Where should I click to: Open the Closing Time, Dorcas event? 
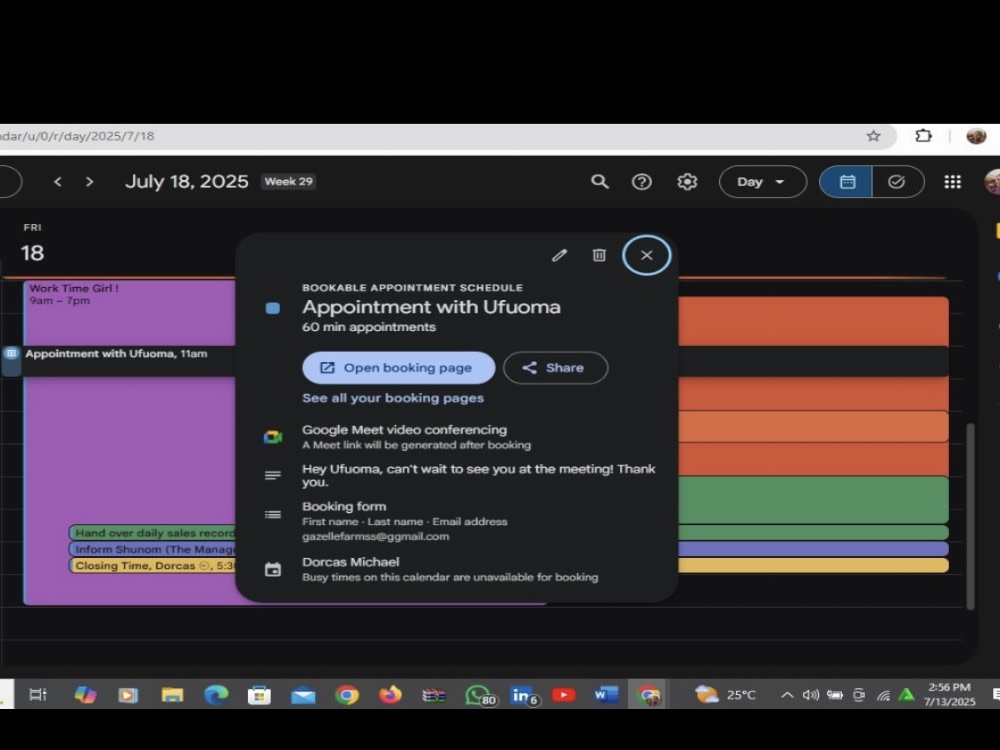pyautogui.click(x=152, y=566)
